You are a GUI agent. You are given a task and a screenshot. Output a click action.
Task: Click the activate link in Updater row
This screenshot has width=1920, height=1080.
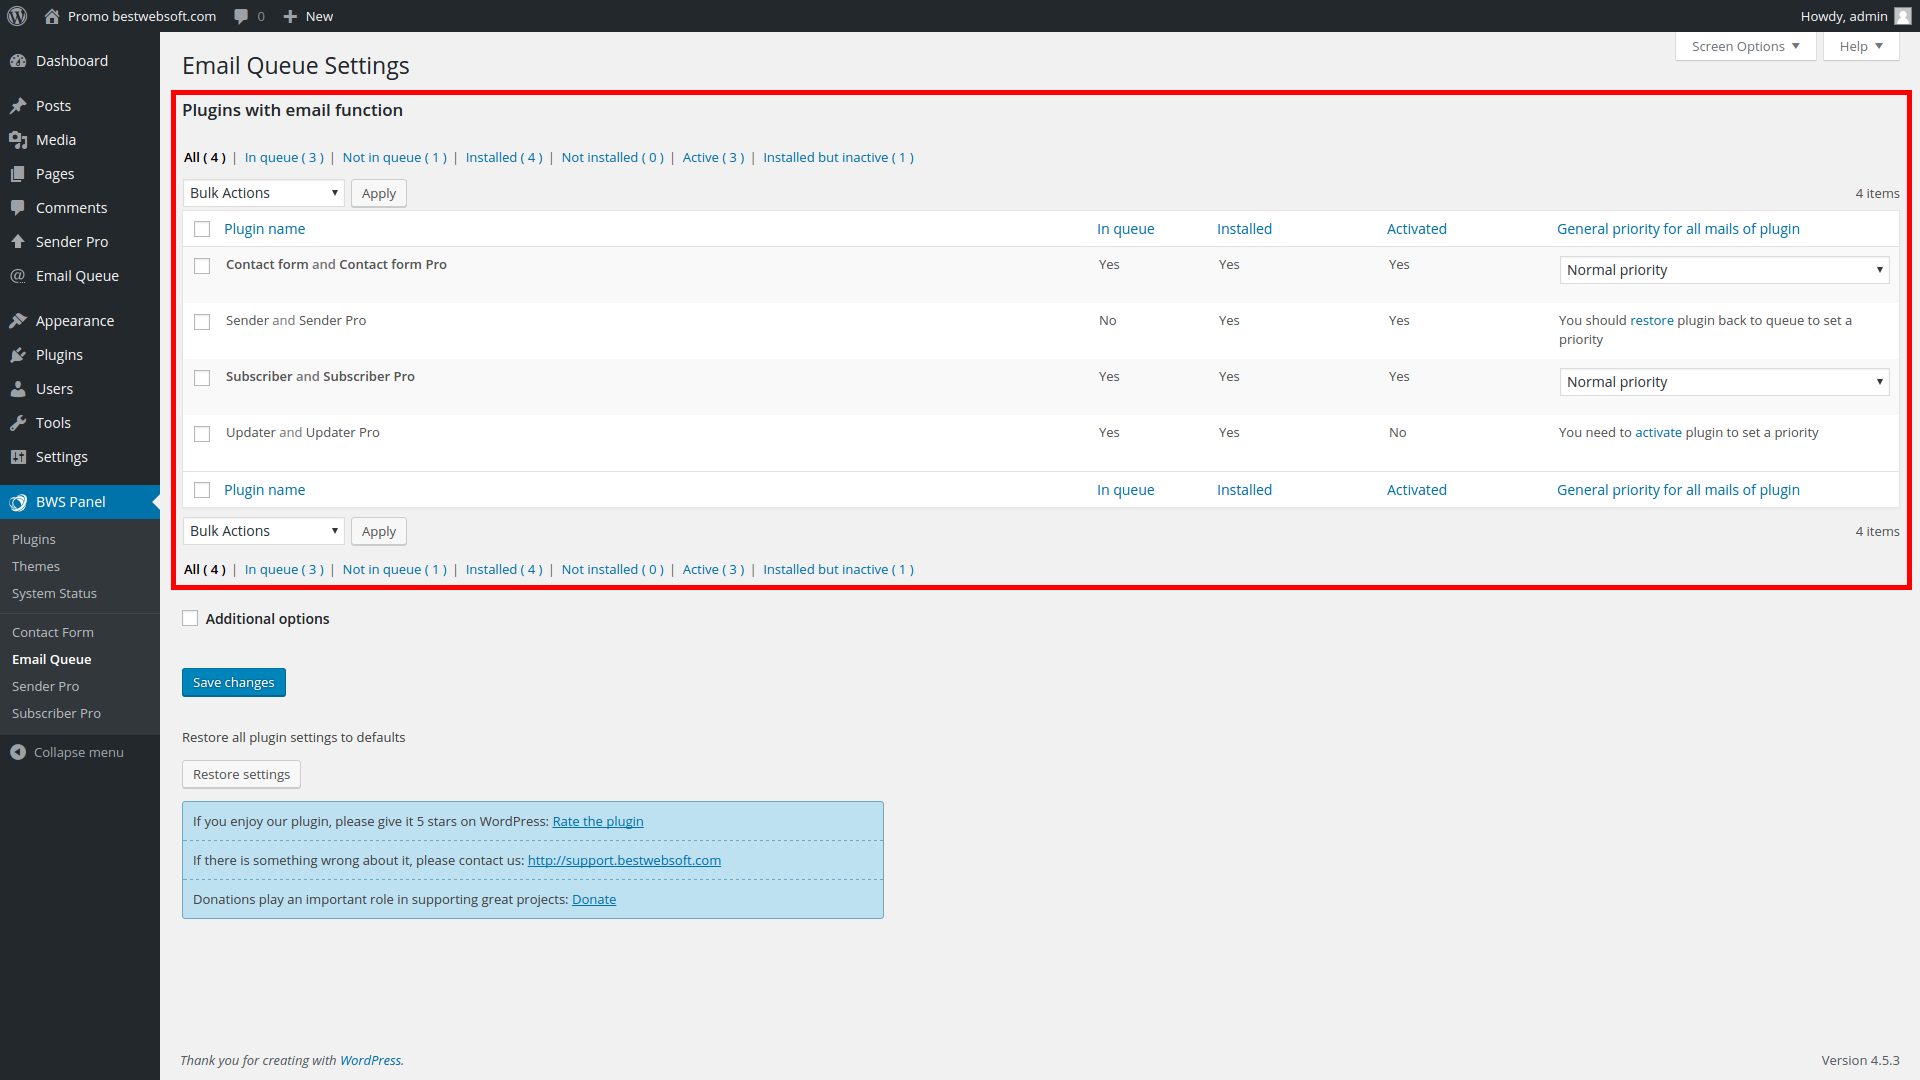point(1658,432)
